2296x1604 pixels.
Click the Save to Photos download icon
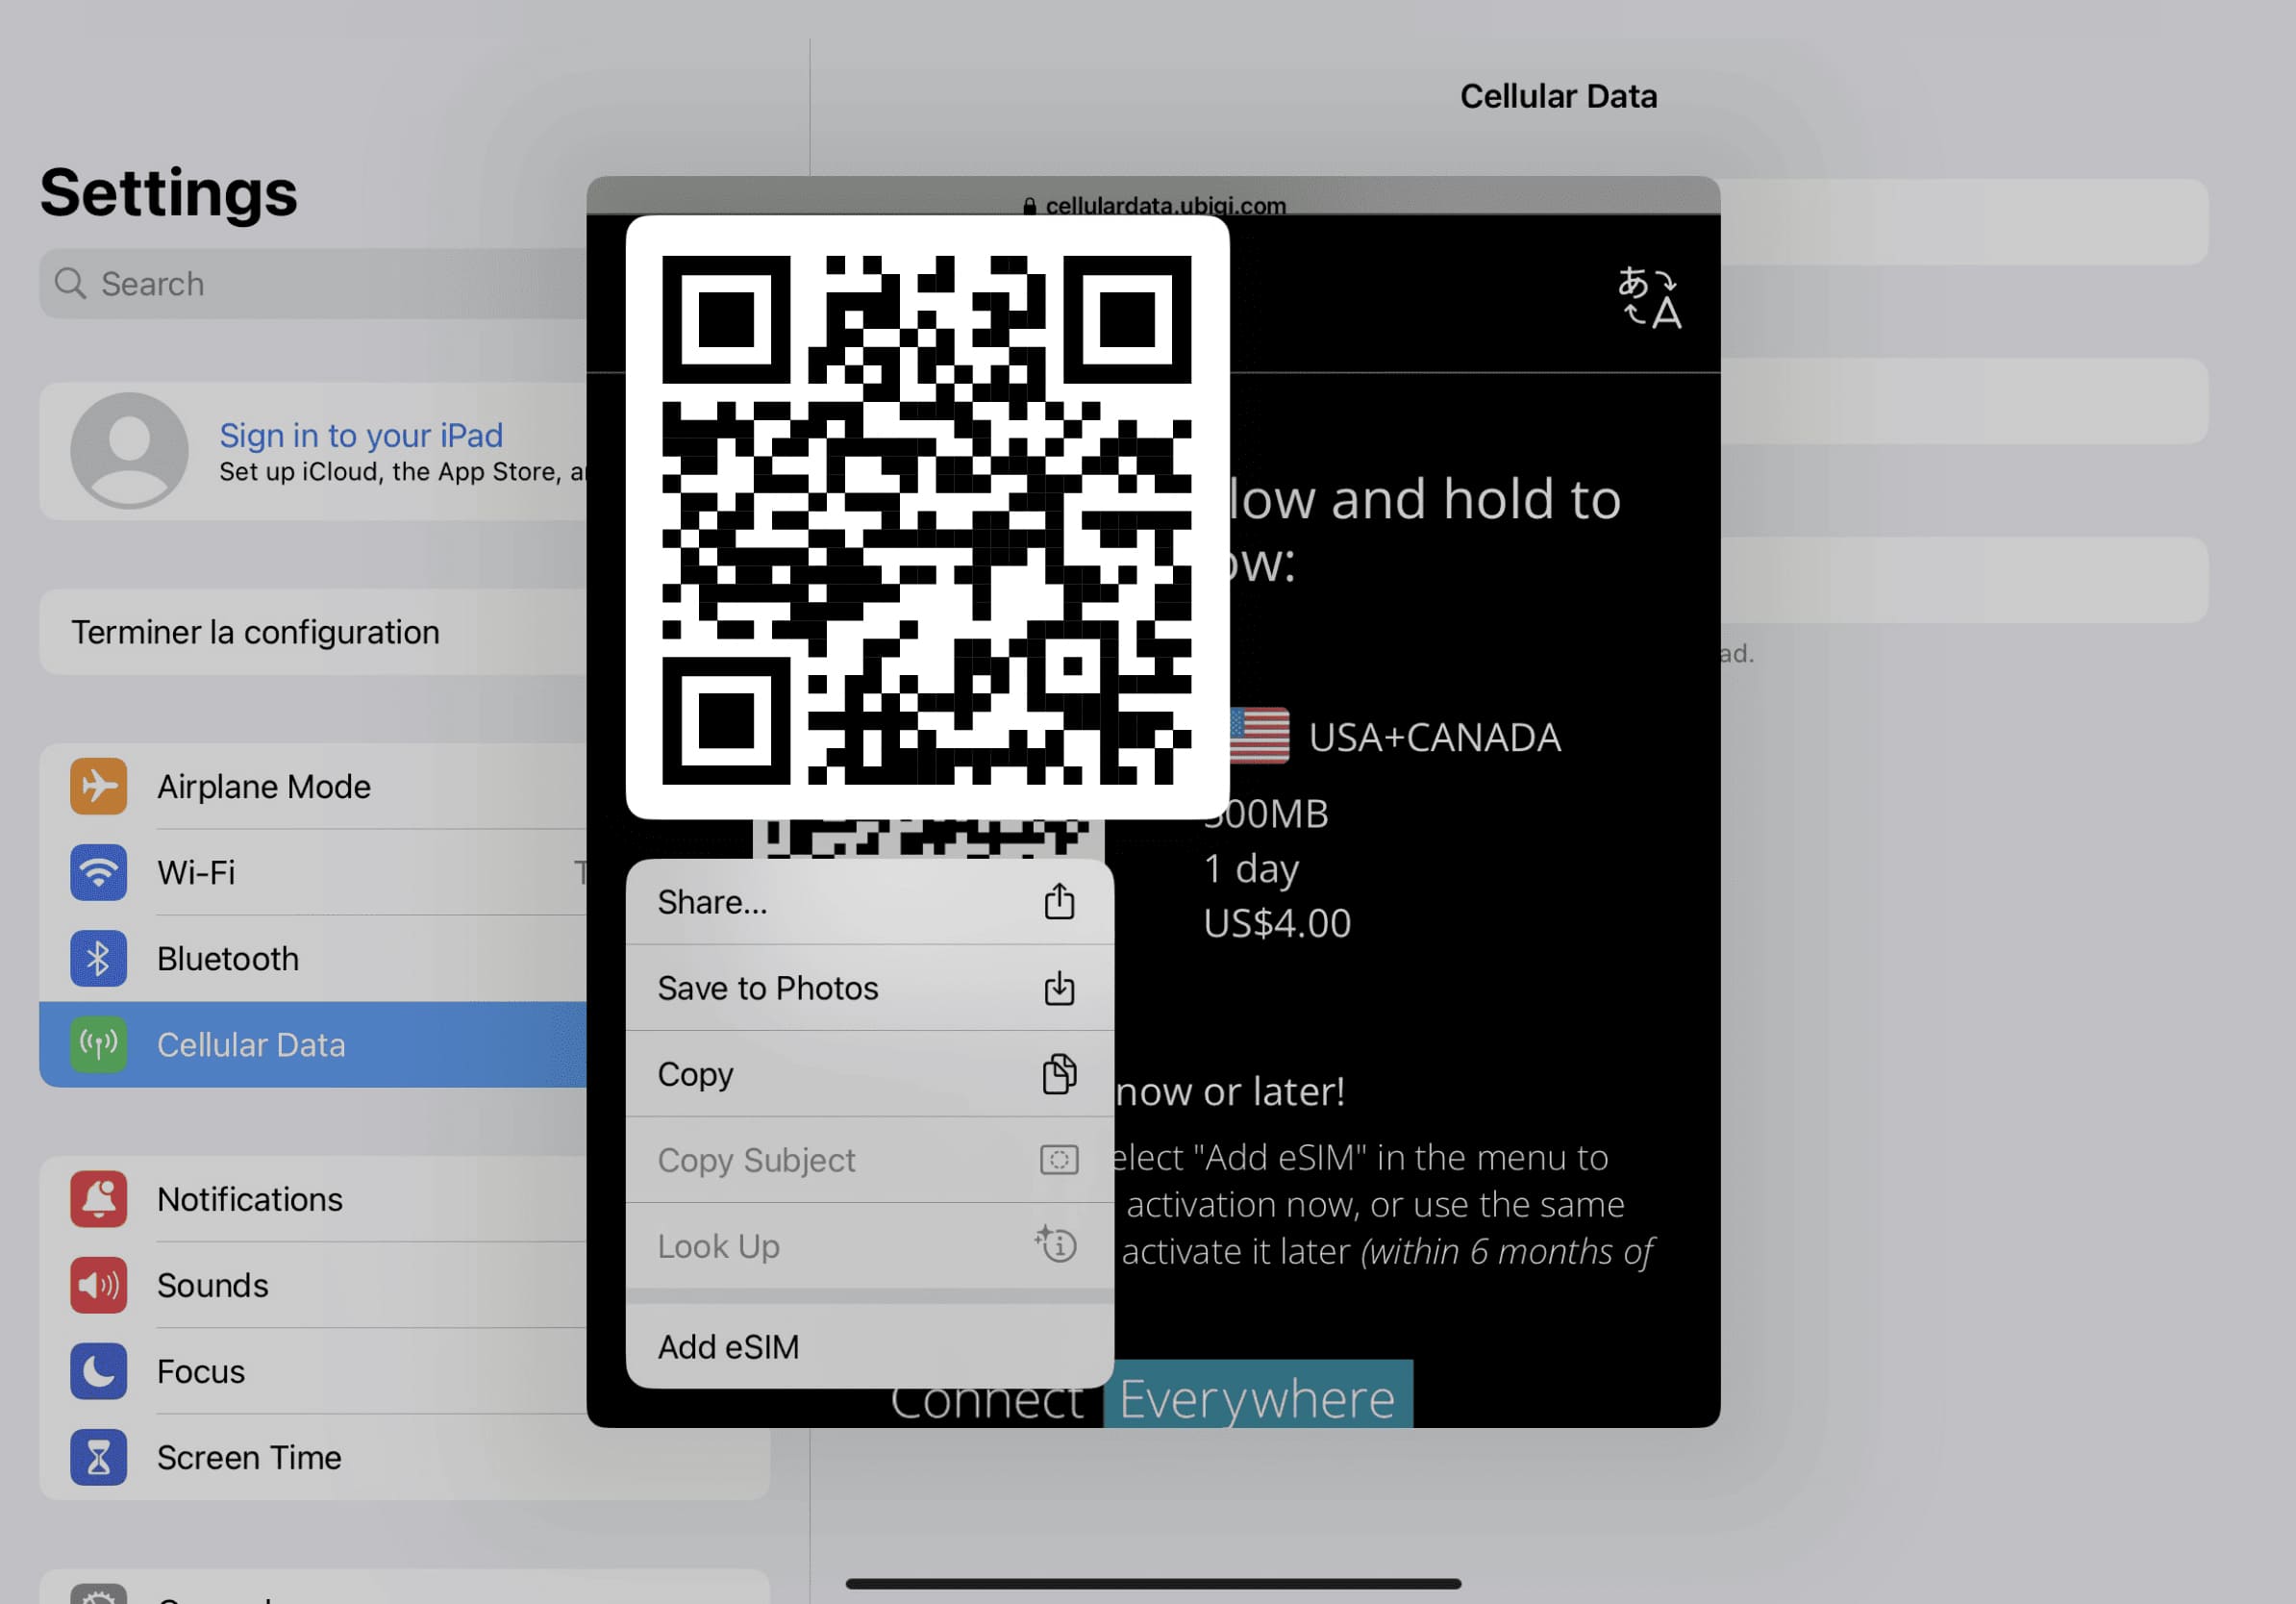[1059, 988]
